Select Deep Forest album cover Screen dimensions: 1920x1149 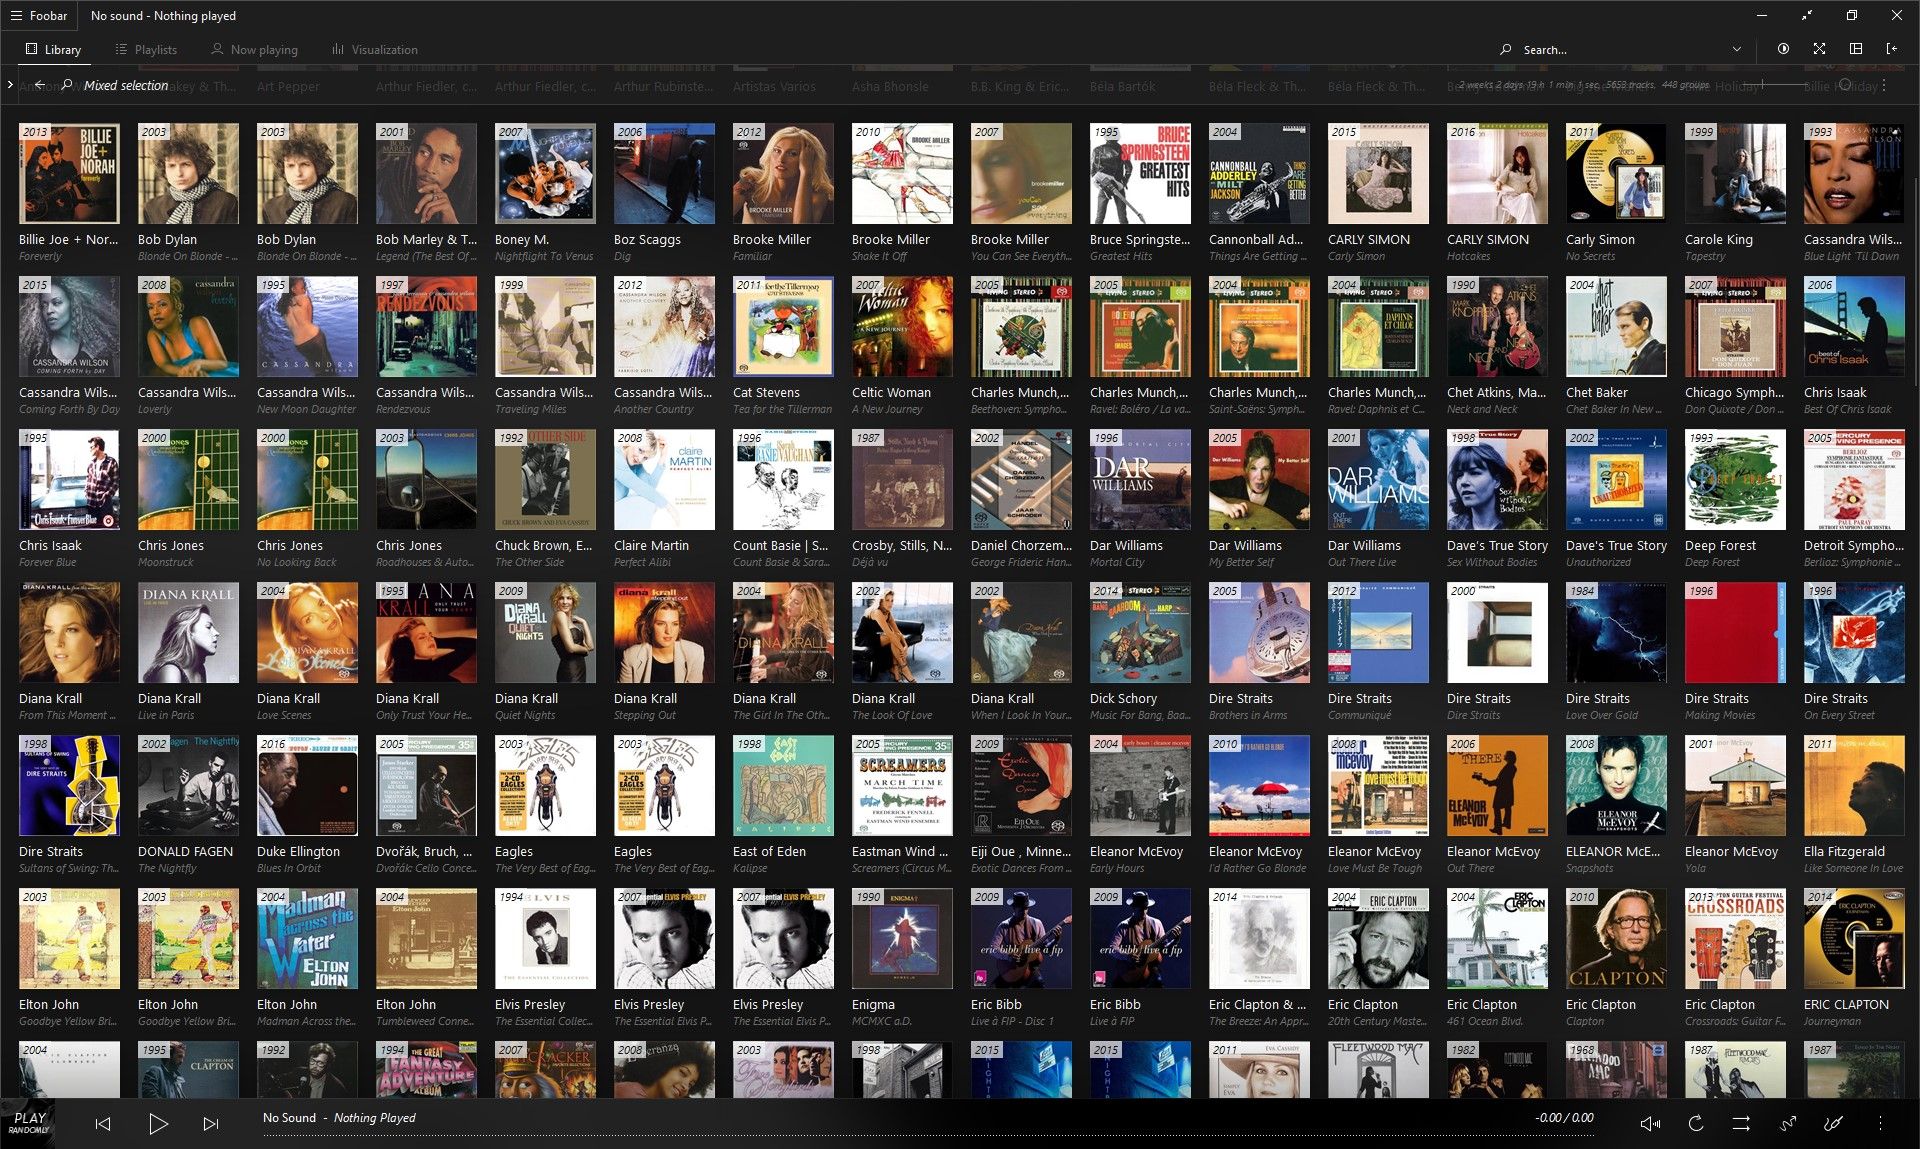pyautogui.click(x=1735, y=479)
